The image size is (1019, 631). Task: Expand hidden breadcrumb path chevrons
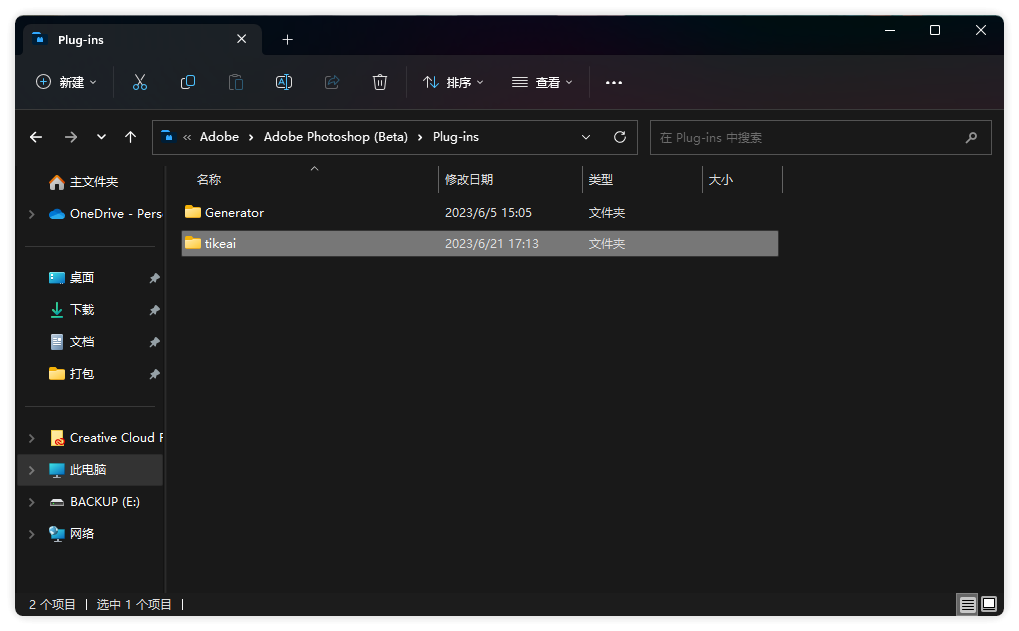tap(187, 137)
